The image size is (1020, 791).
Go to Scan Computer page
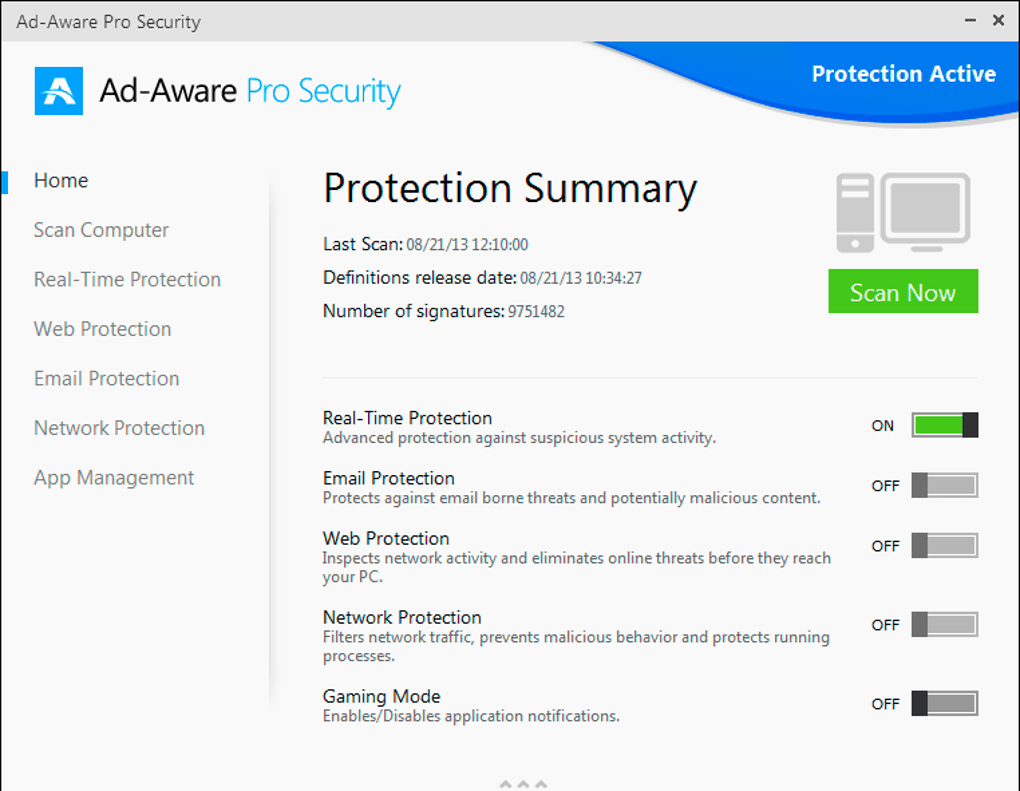coord(101,230)
